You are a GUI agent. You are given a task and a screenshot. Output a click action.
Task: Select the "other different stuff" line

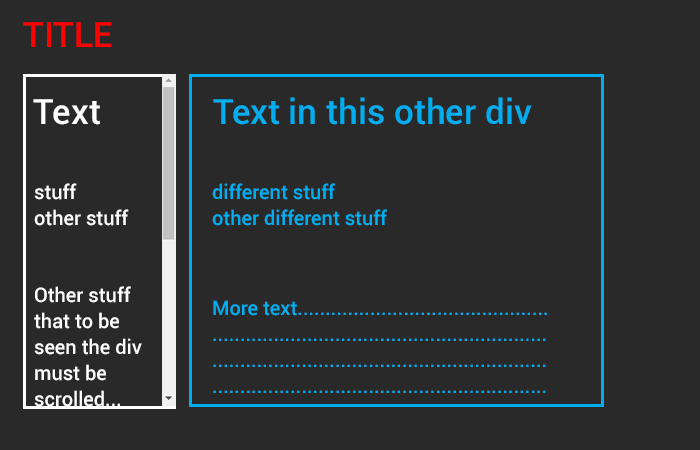point(299,218)
